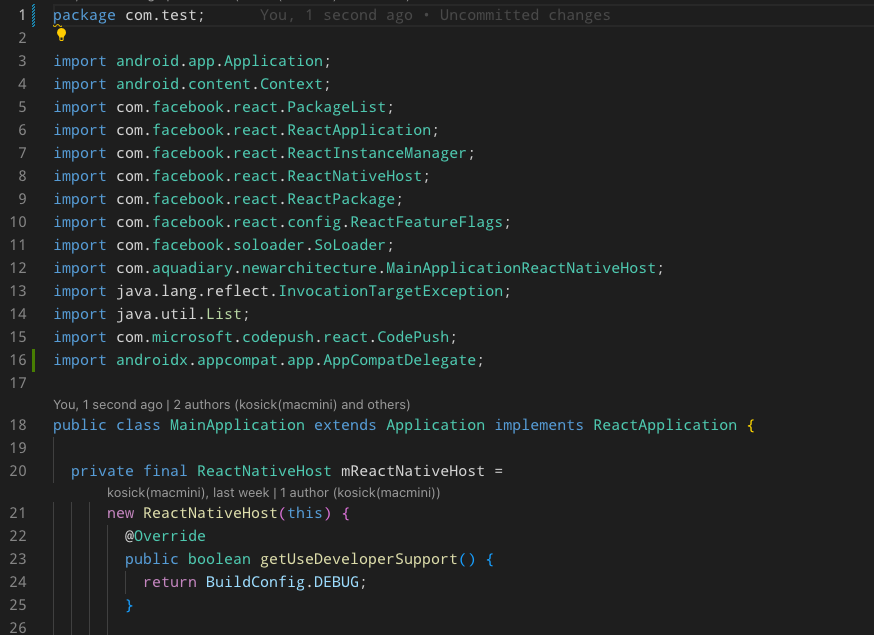Click 'ReactApplication' in the line 6 import

pos(359,130)
